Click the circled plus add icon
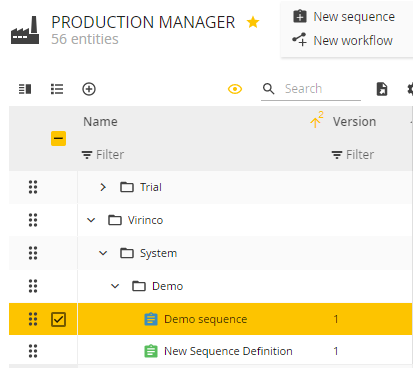 click(89, 89)
